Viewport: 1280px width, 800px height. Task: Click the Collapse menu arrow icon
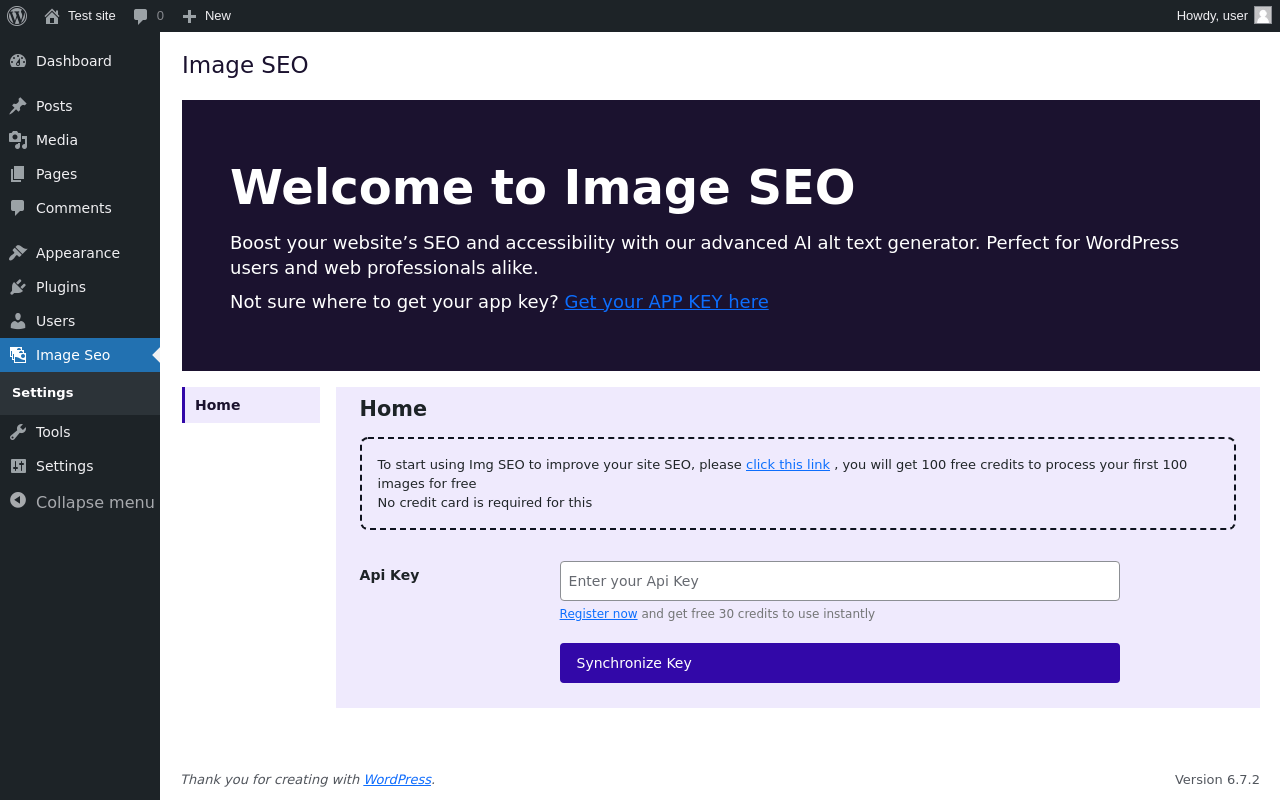18,500
